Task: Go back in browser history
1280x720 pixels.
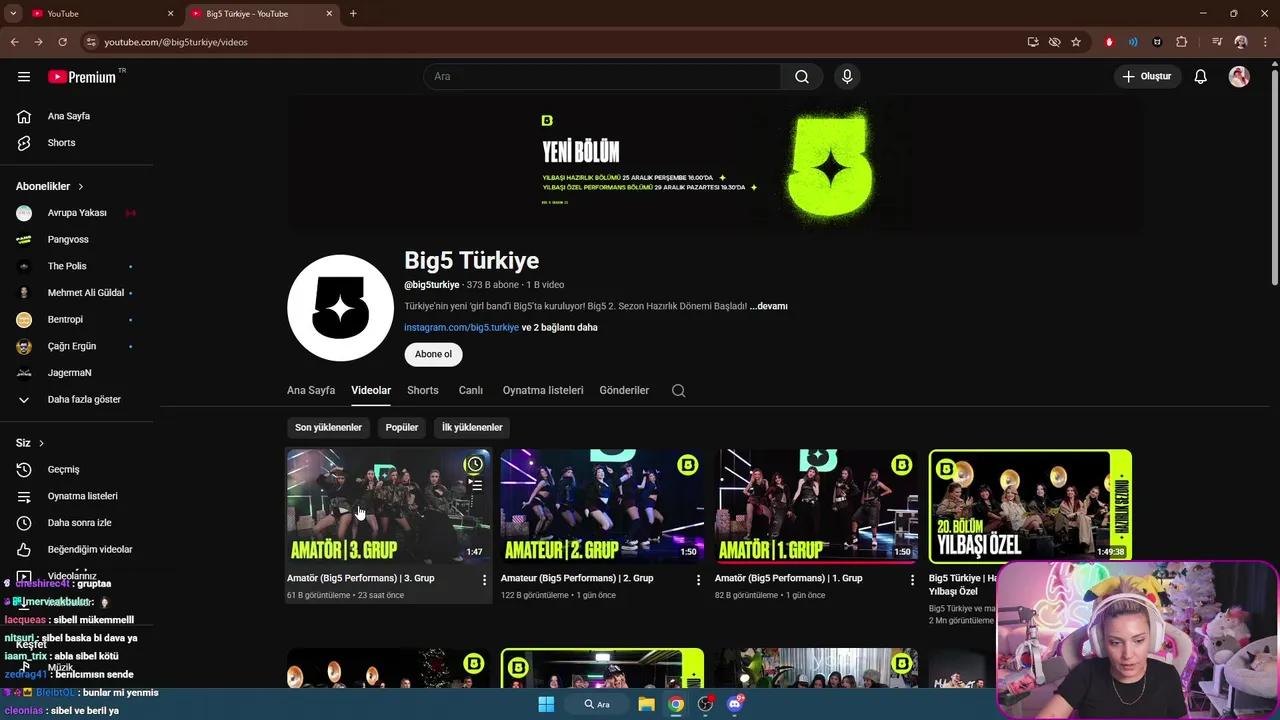Action: [14, 42]
